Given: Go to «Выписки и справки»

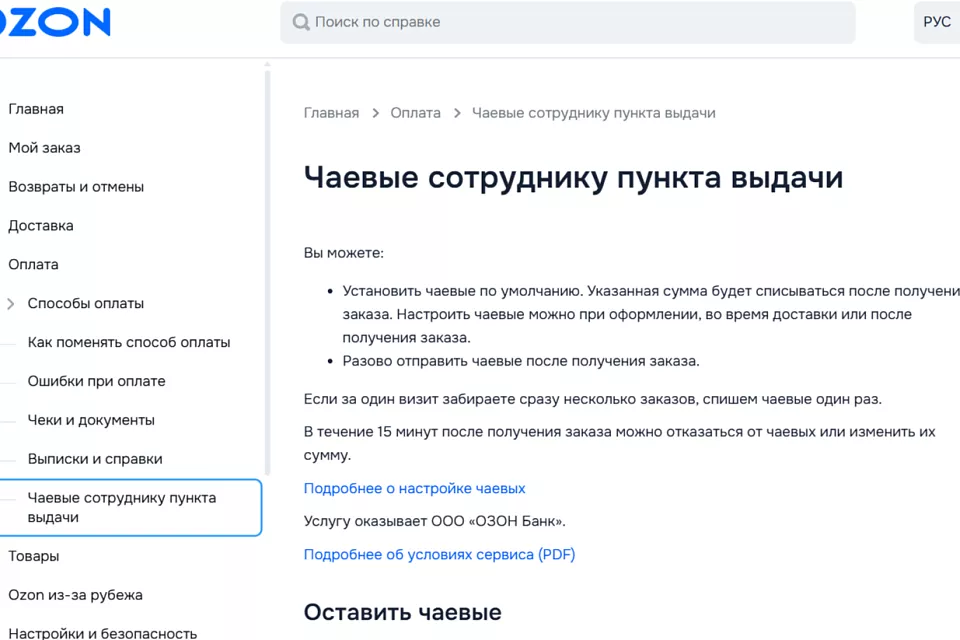Looking at the screenshot, I should click(95, 459).
